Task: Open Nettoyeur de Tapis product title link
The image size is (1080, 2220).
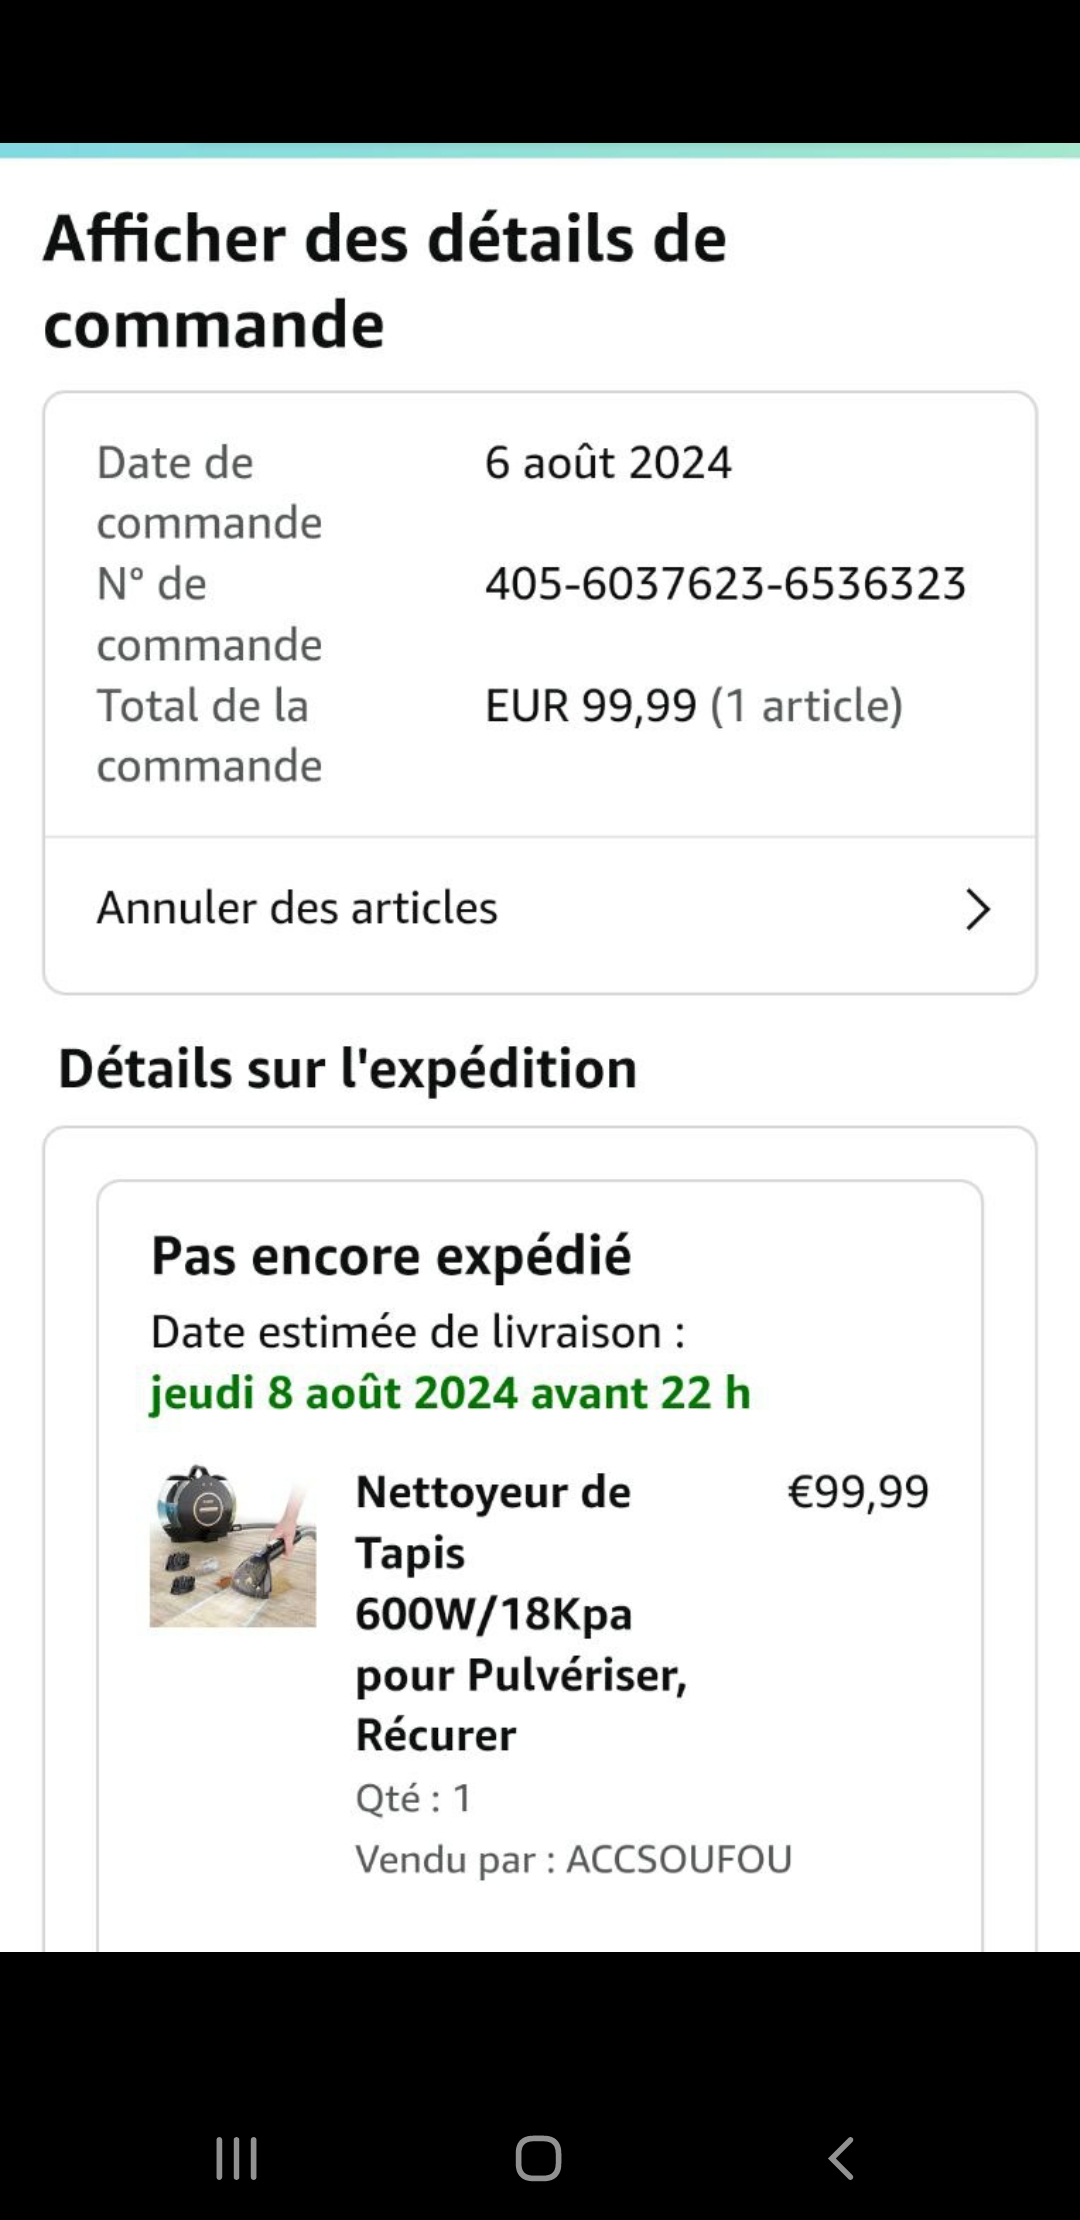Action: (x=522, y=1613)
